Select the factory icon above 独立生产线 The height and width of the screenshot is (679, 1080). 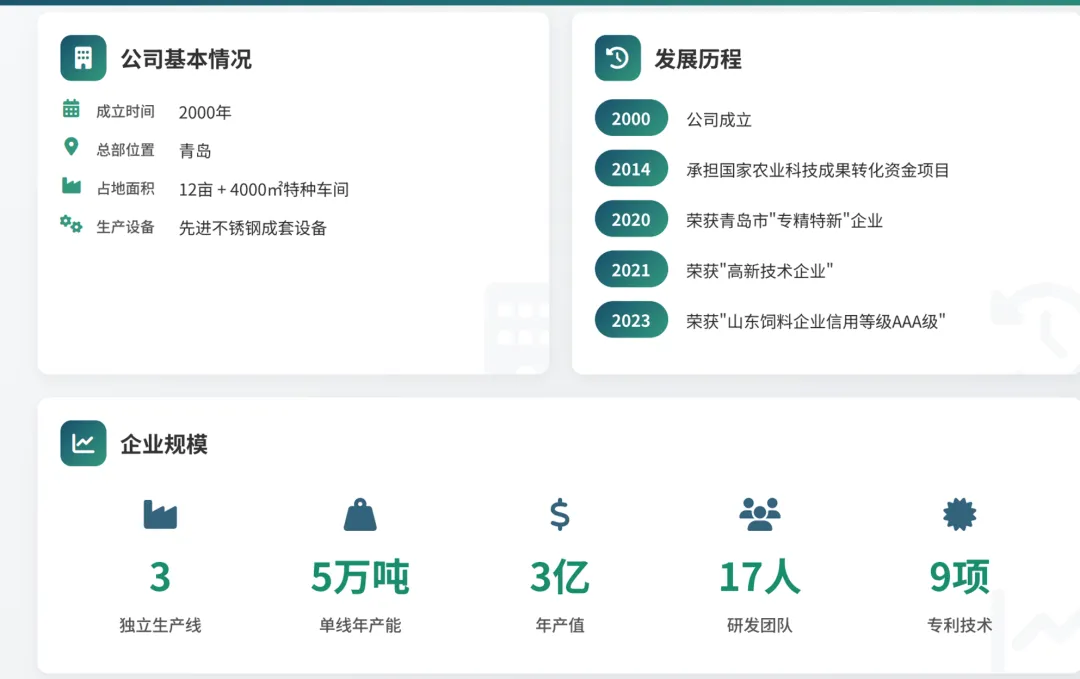tap(159, 514)
